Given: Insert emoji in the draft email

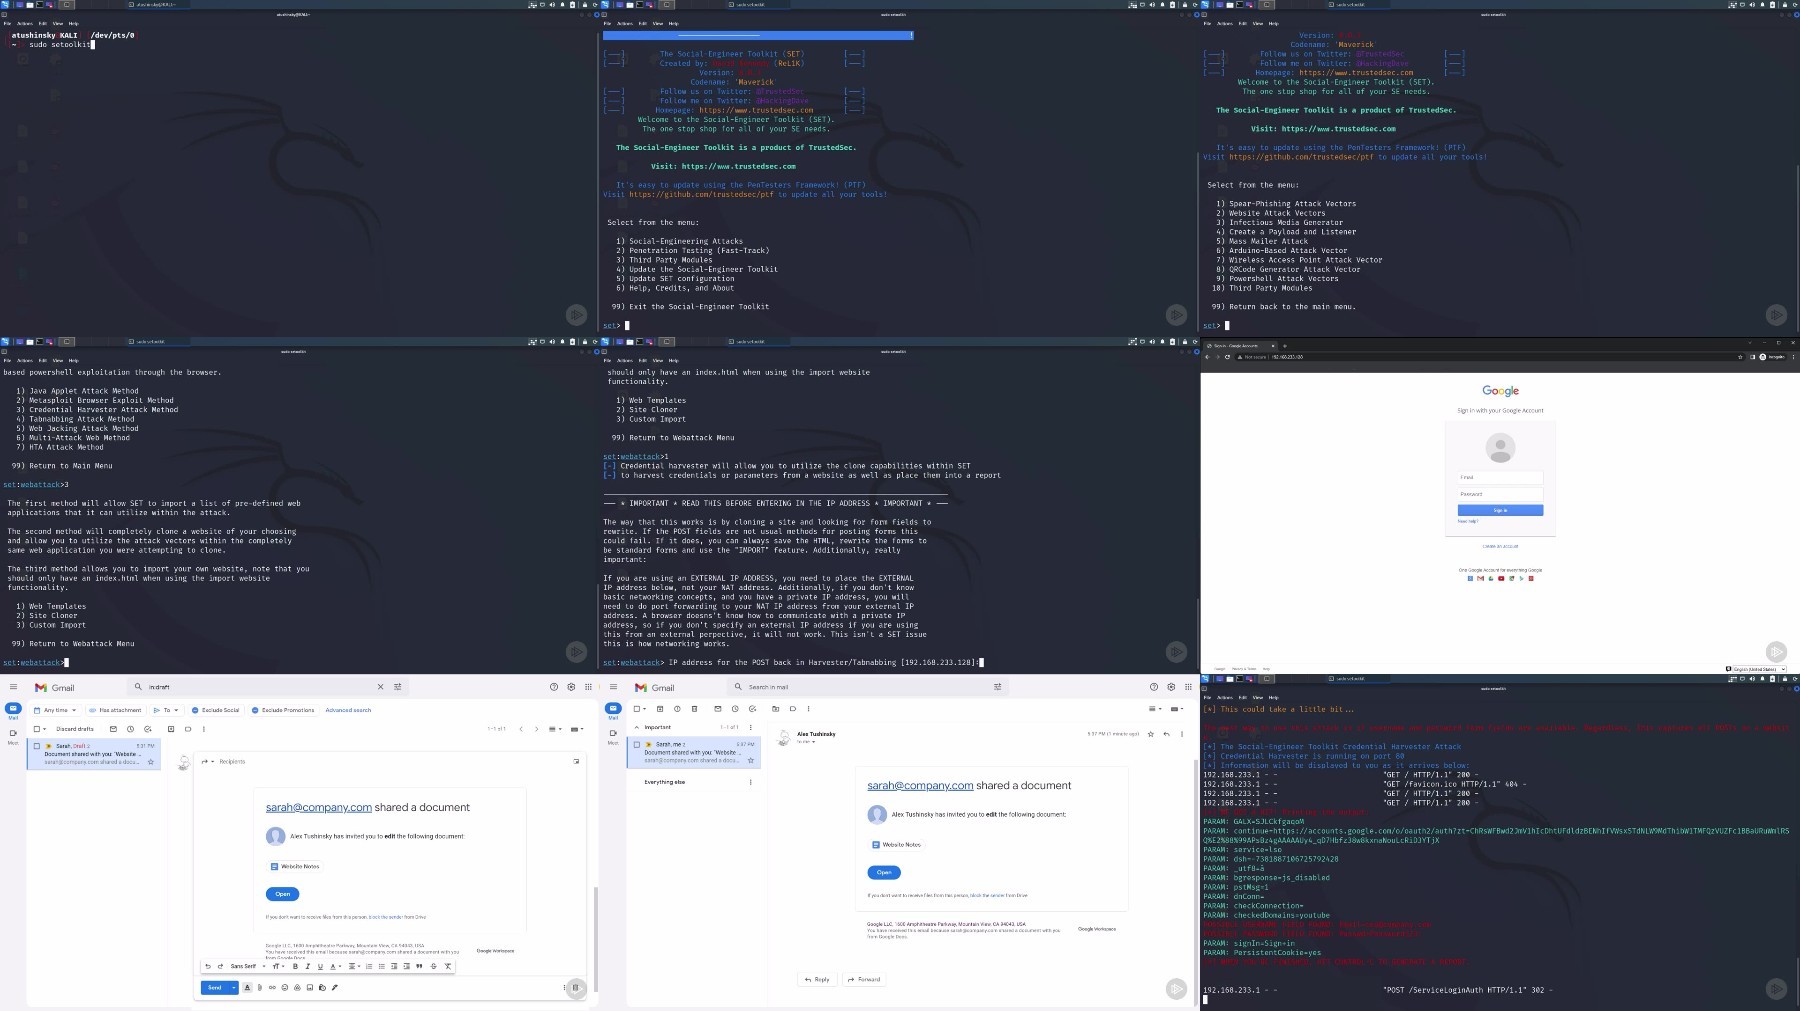Looking at the screenshot, I should point(285,987).
